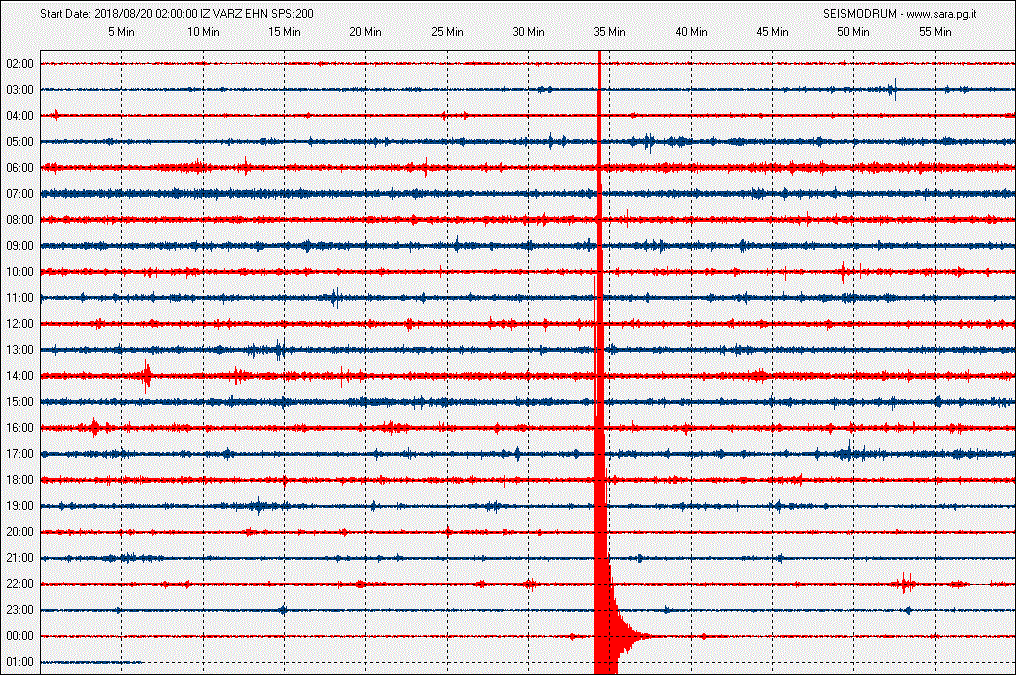Click the 09:00 hour row label
This screenshot has height=675, width=1016.
(x=20, y=246)
